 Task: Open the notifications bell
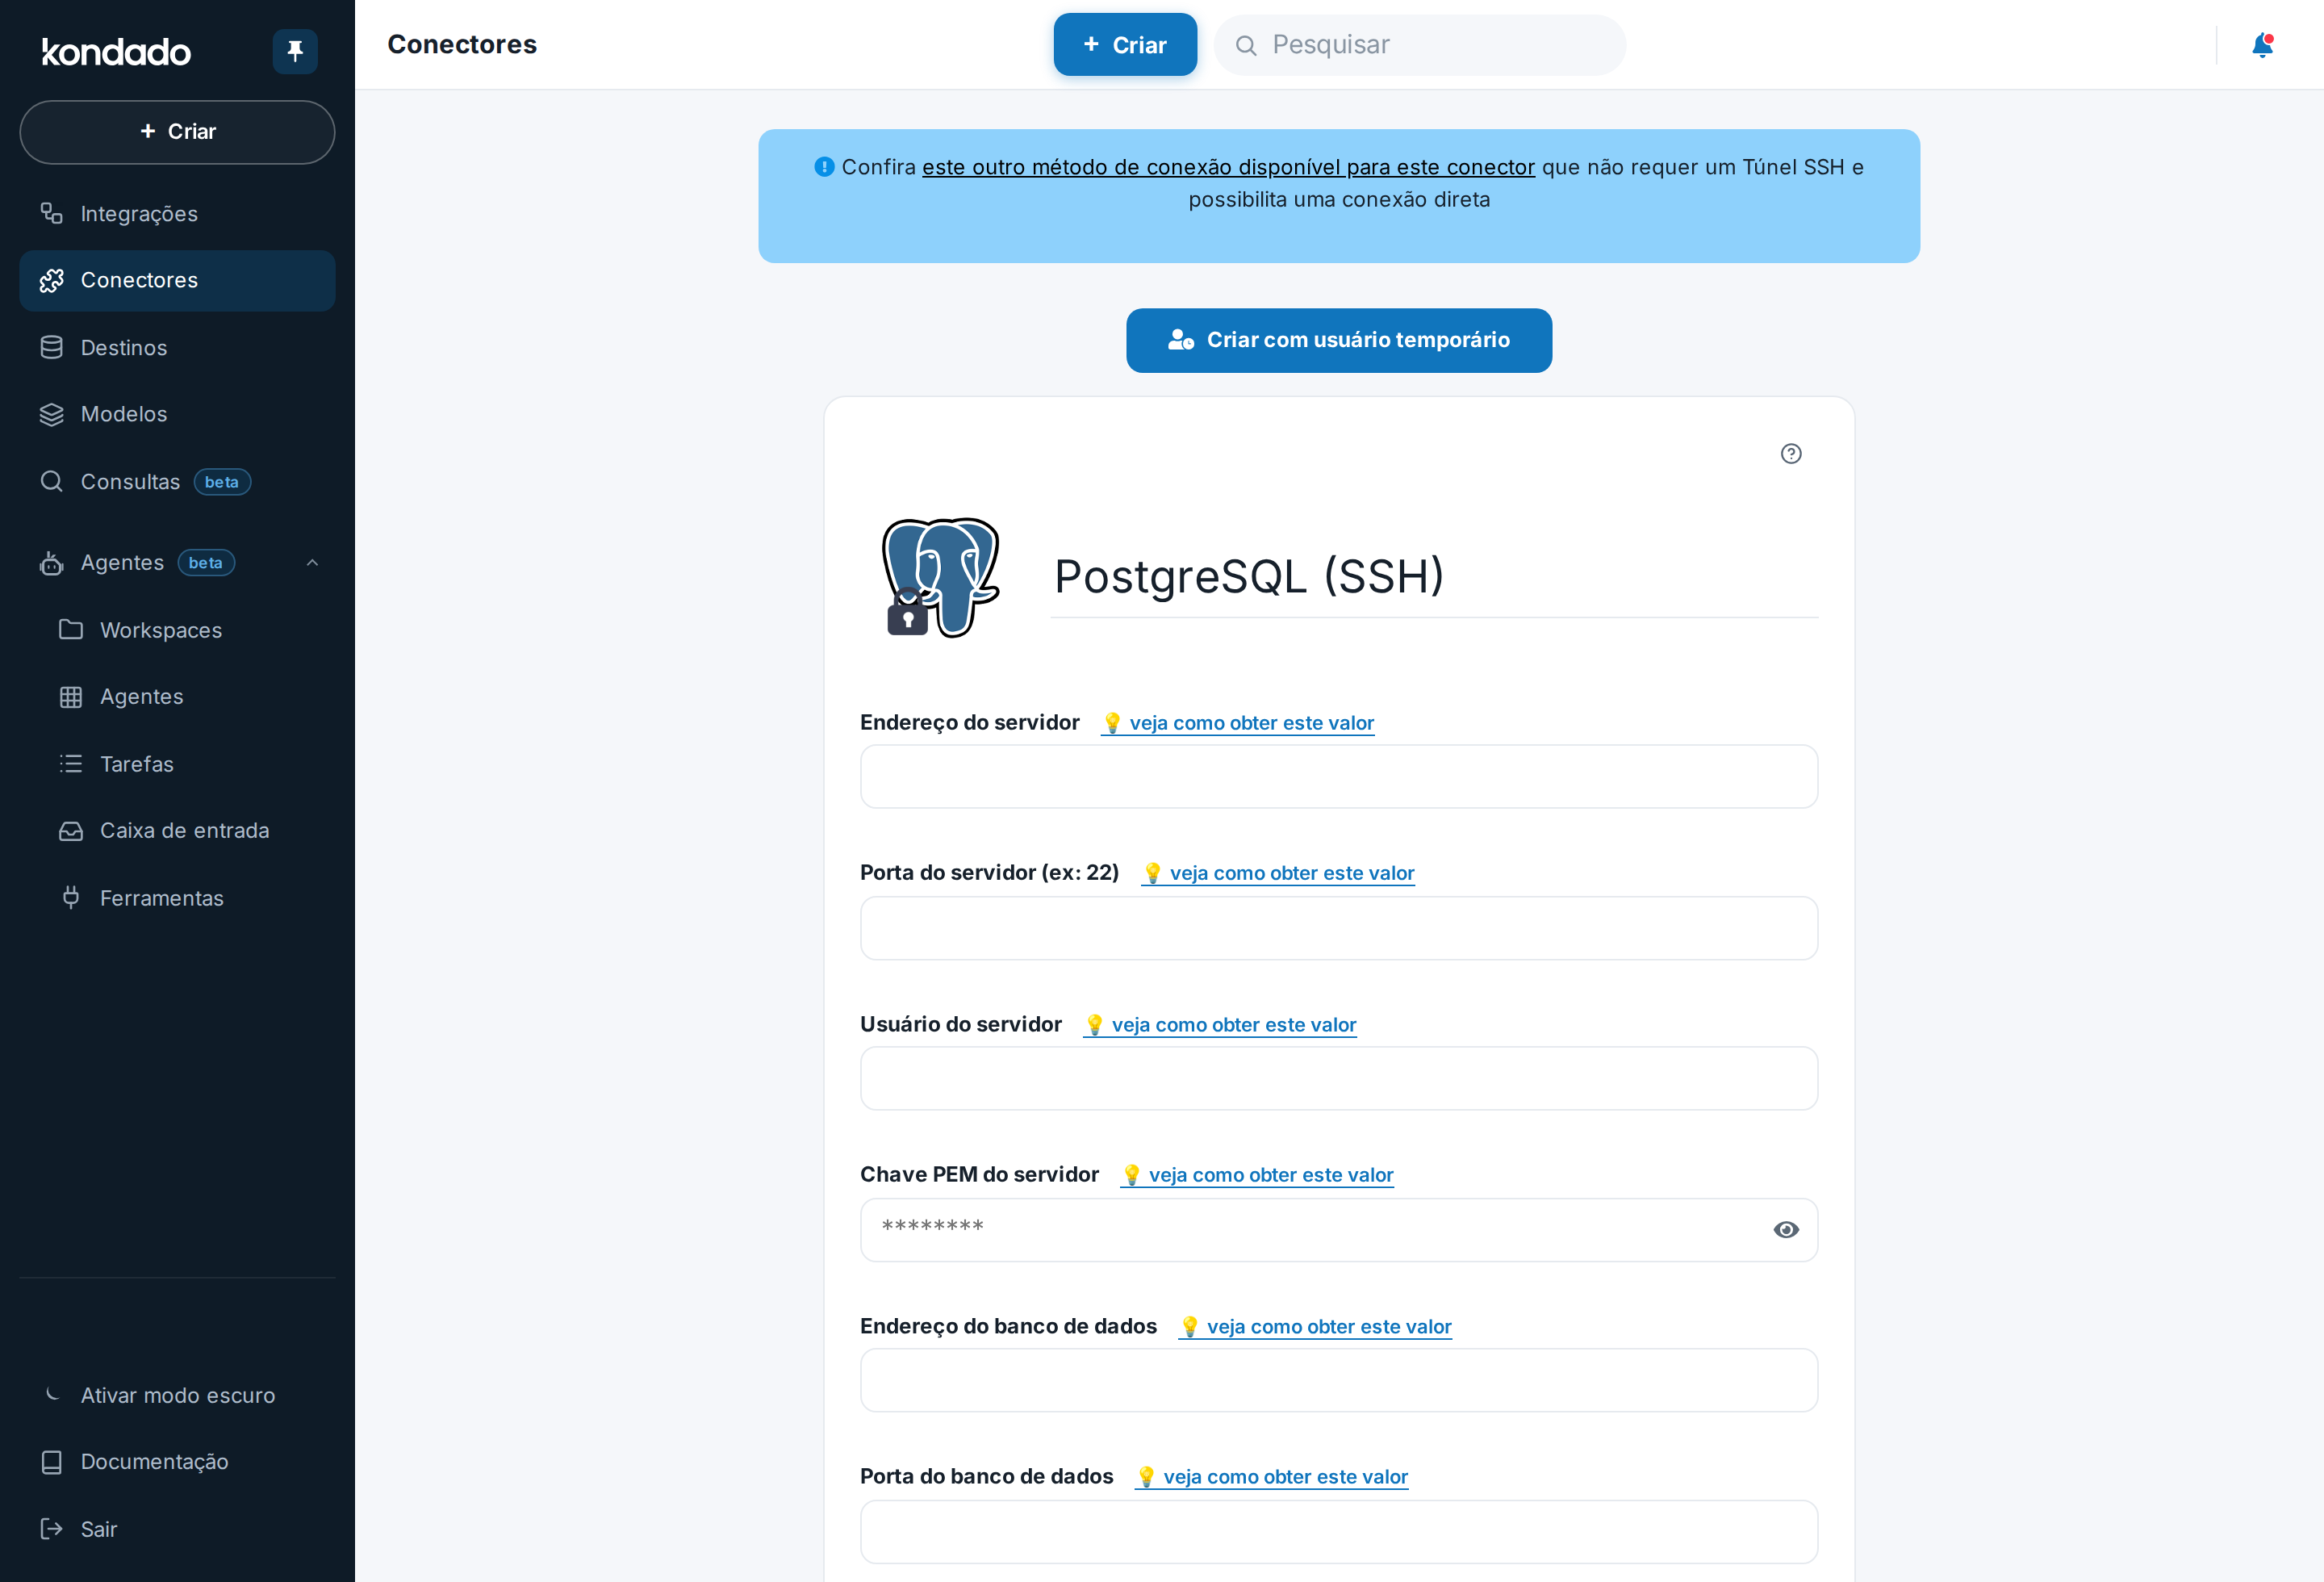2262,45
